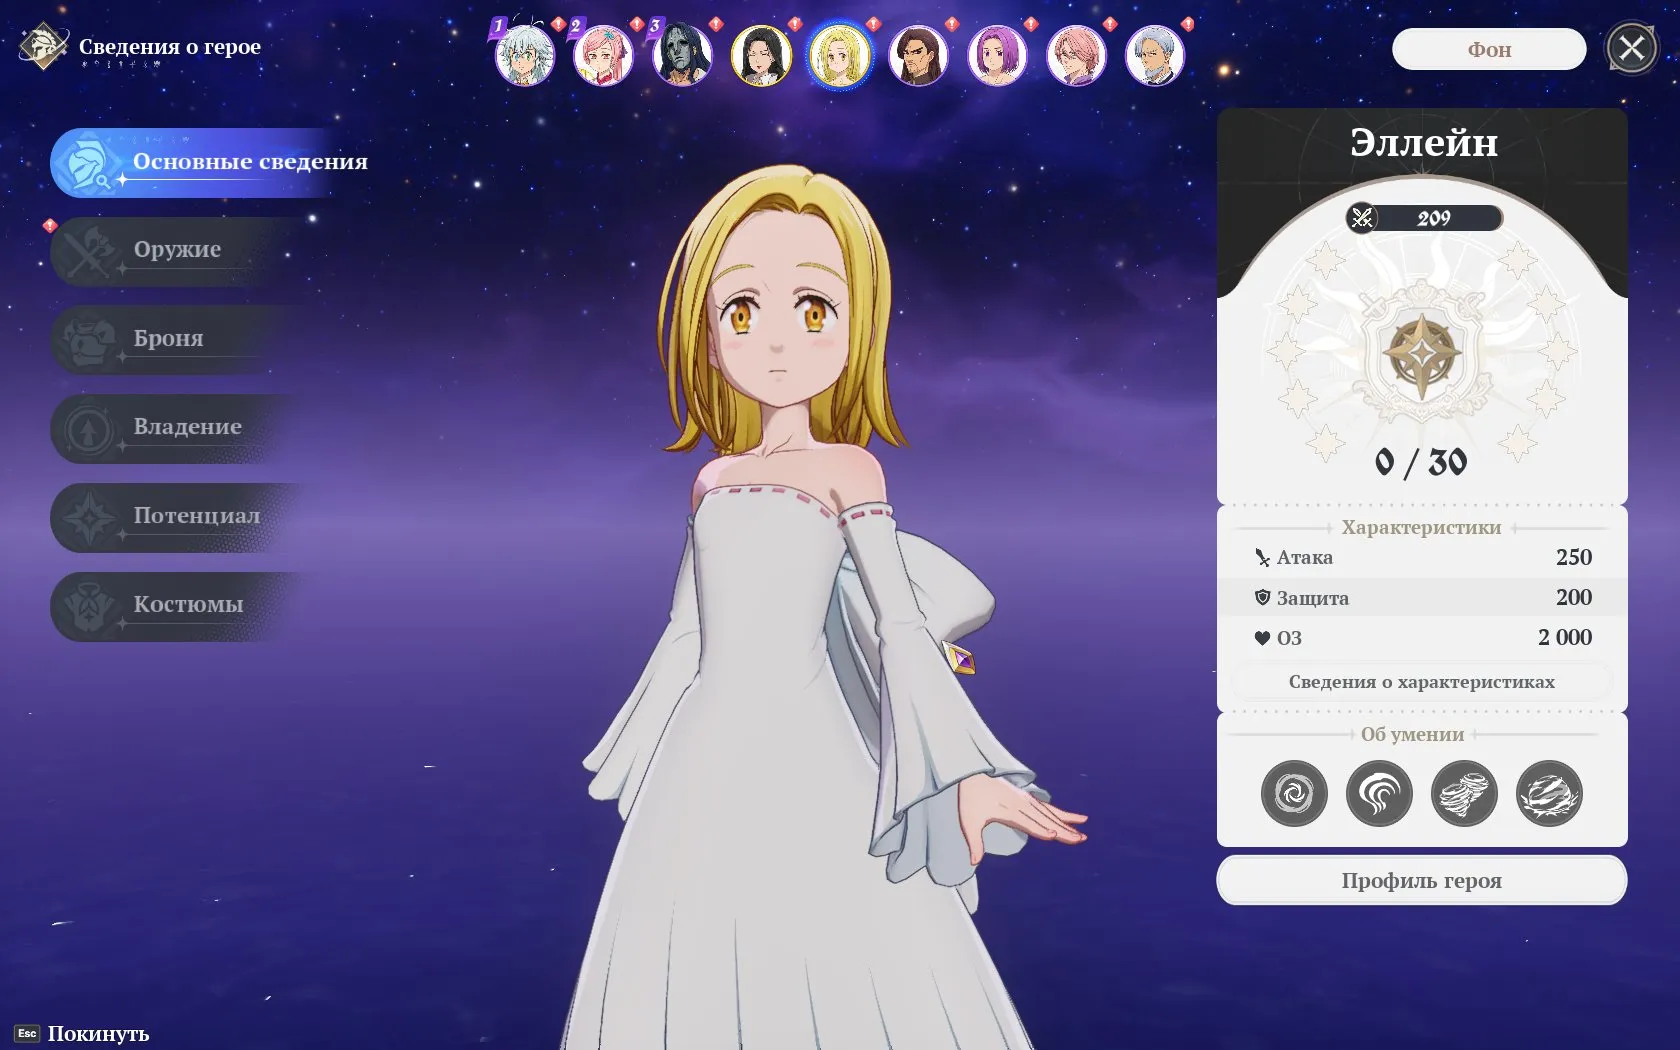Click the Об умении section header
The image size is (1680, 1050).
tap(1412, 735)
